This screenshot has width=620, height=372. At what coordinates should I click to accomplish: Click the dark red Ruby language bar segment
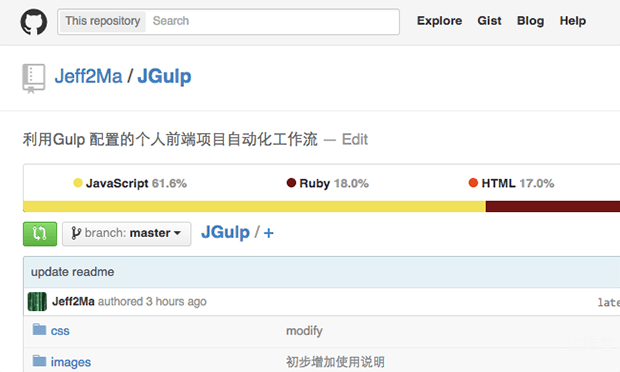pos(553,206)
